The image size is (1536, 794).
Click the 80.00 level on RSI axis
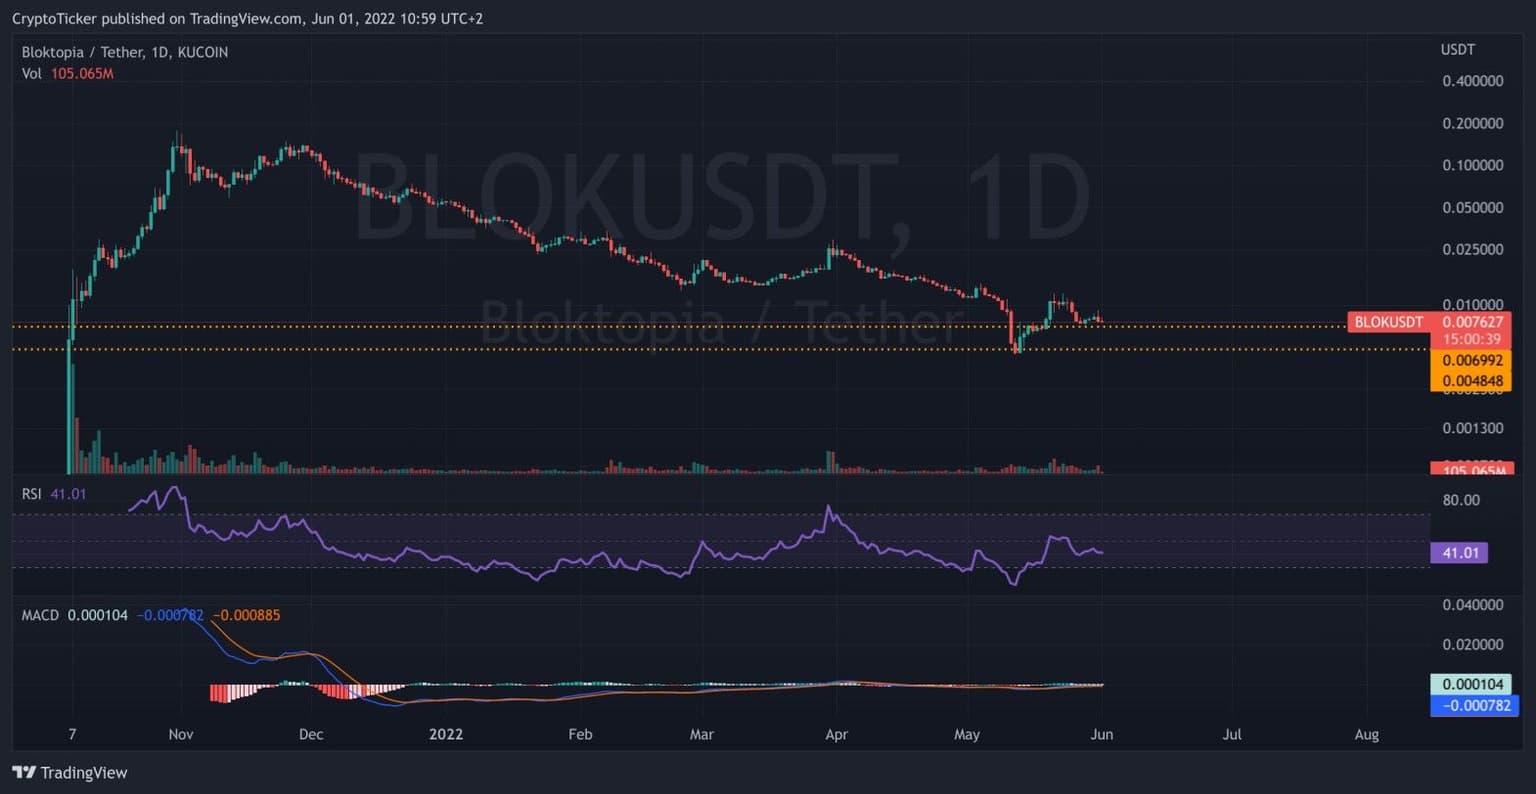1462,500
